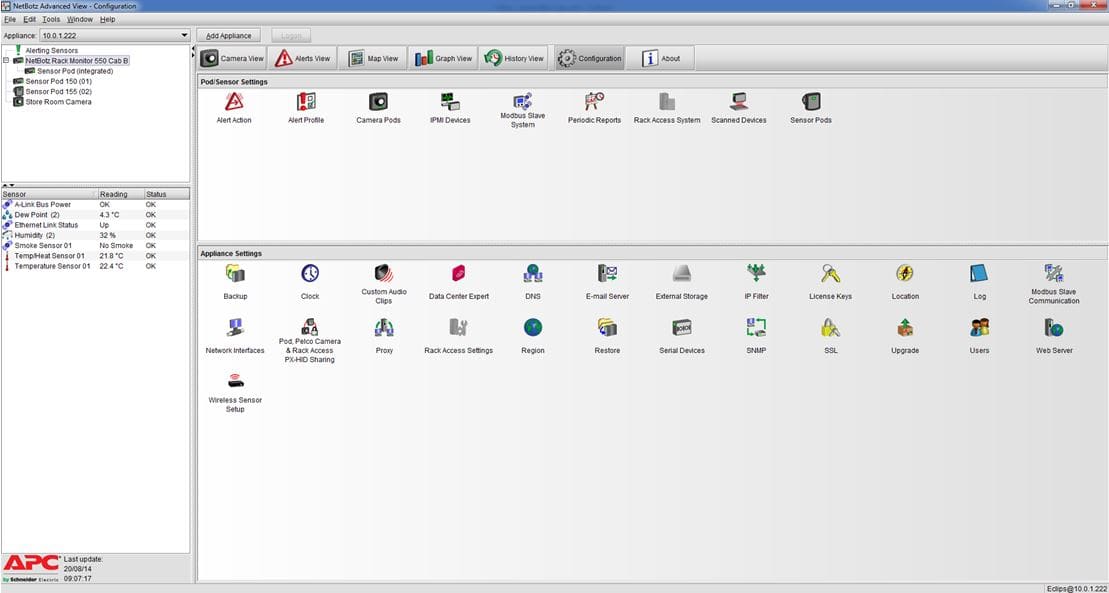Switch to History View
Viewport: 1109px width, 593px height.
click(x=513, y=59)
